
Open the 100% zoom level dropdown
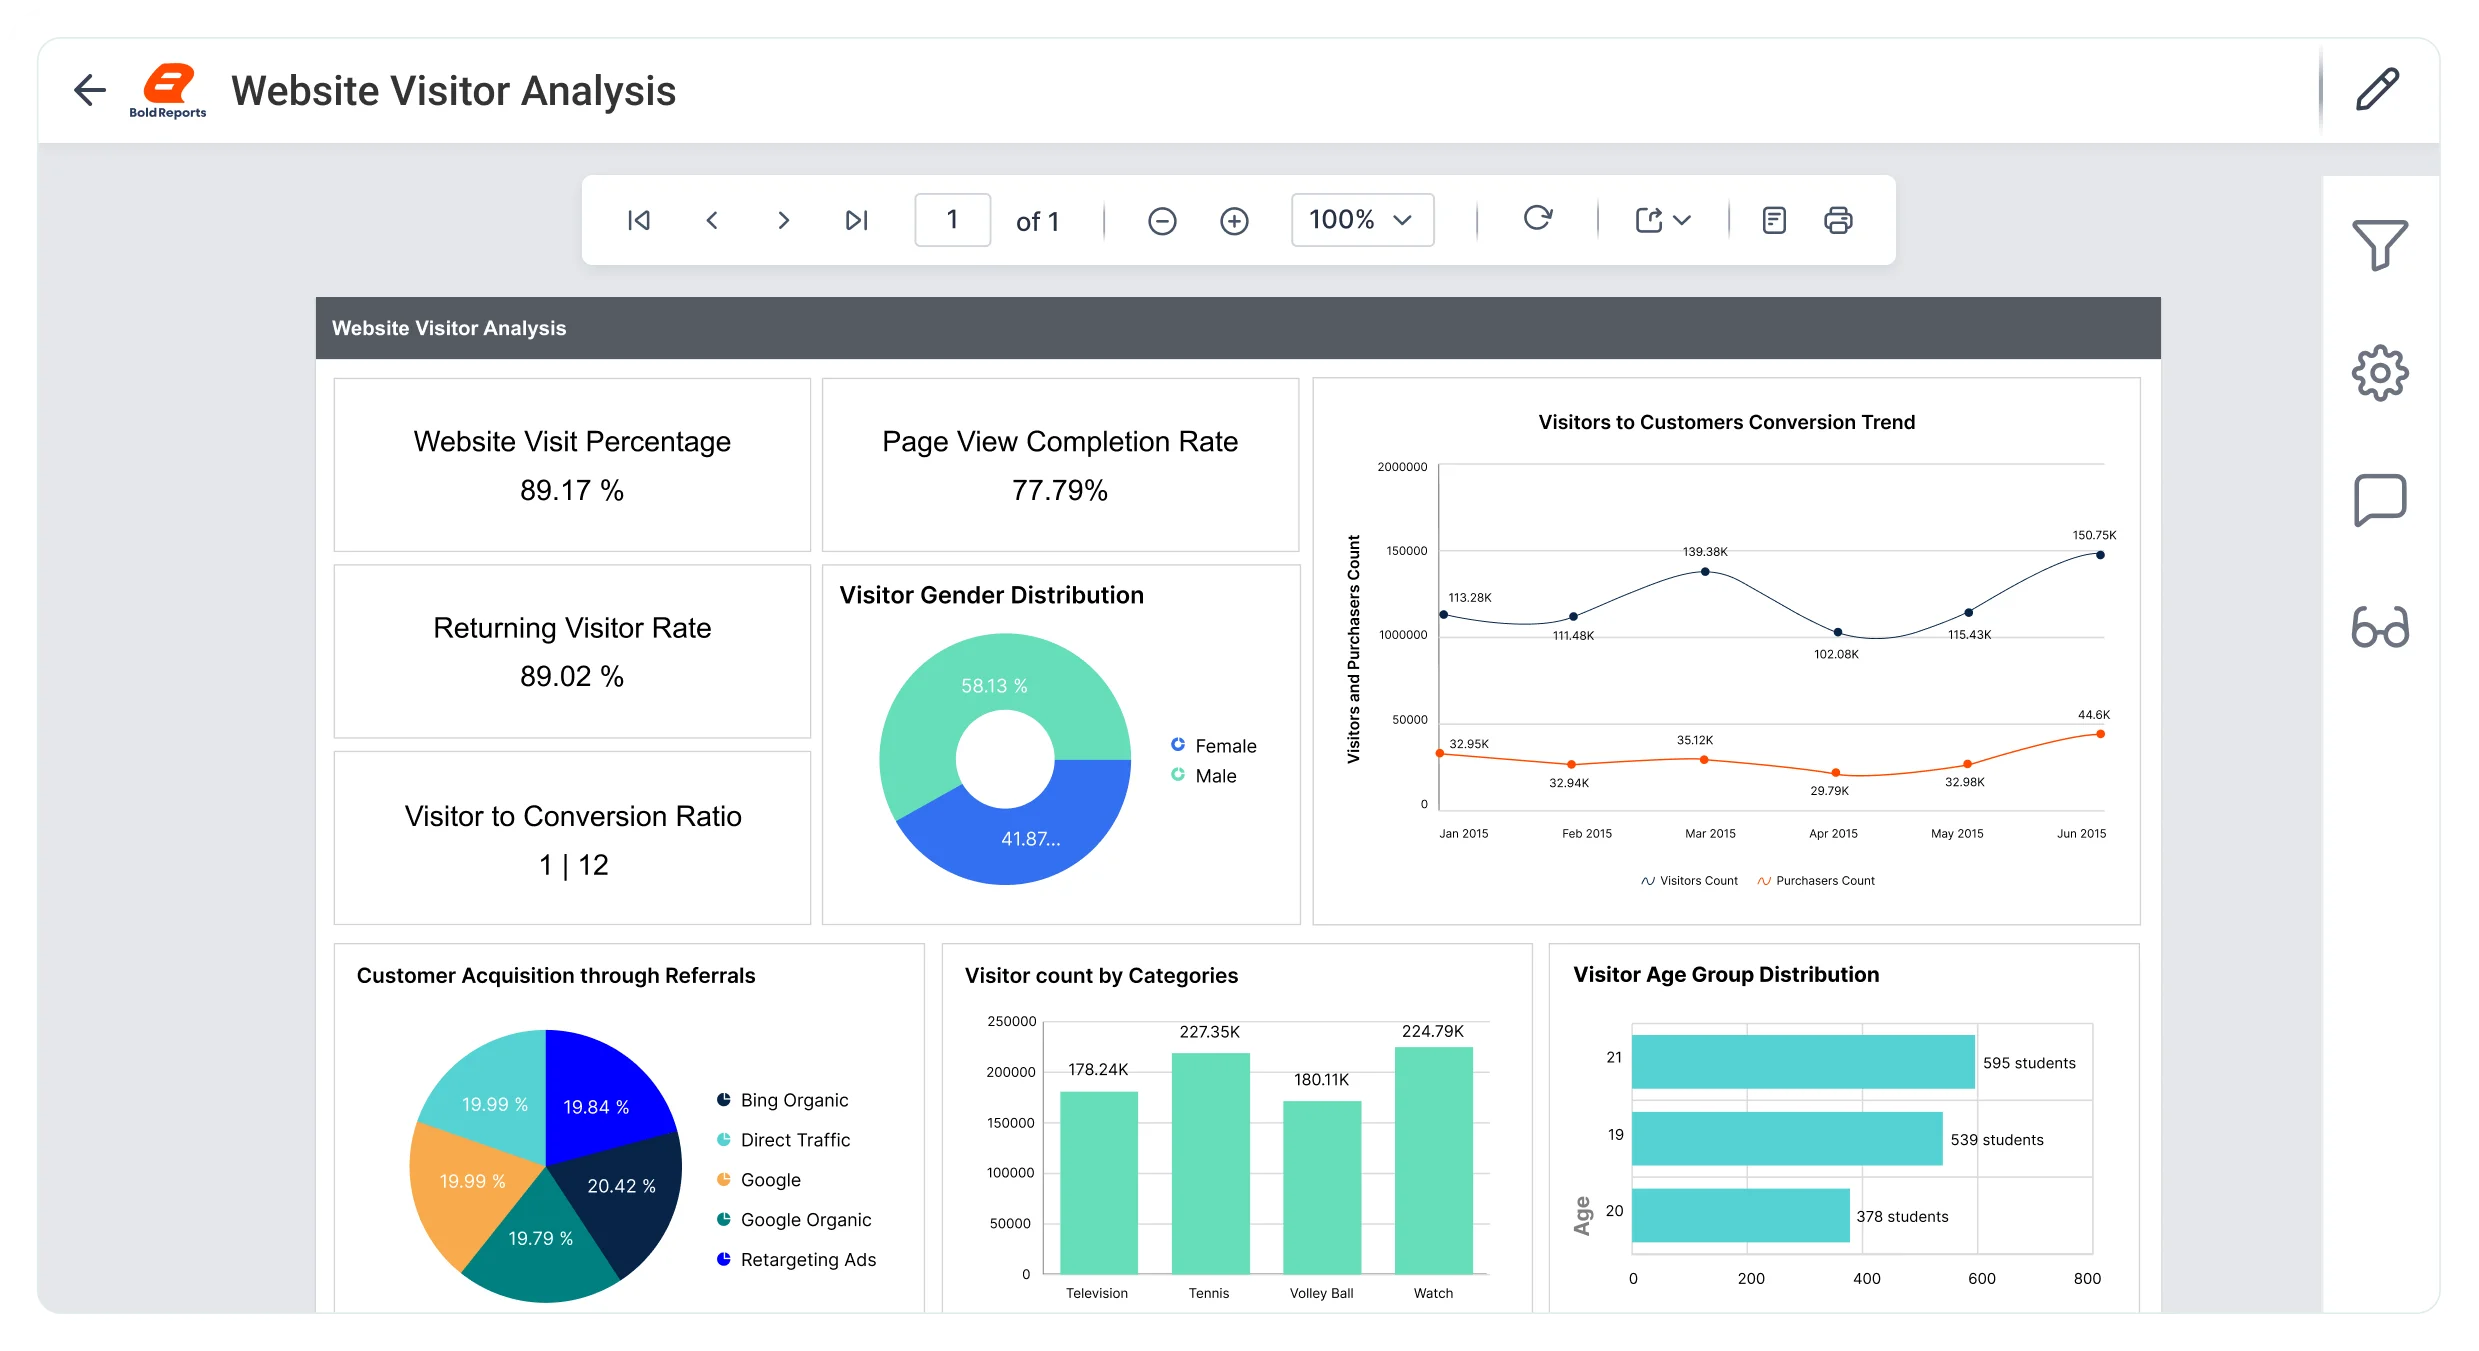coord(1361,219)
